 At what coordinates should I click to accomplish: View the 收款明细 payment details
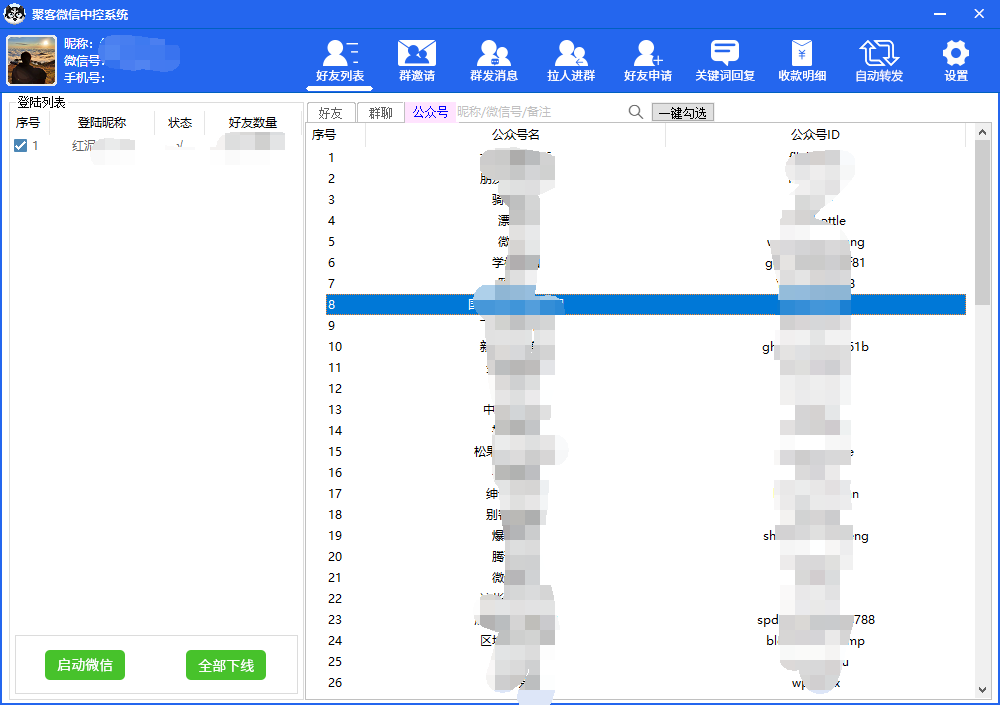click(800, 60)
